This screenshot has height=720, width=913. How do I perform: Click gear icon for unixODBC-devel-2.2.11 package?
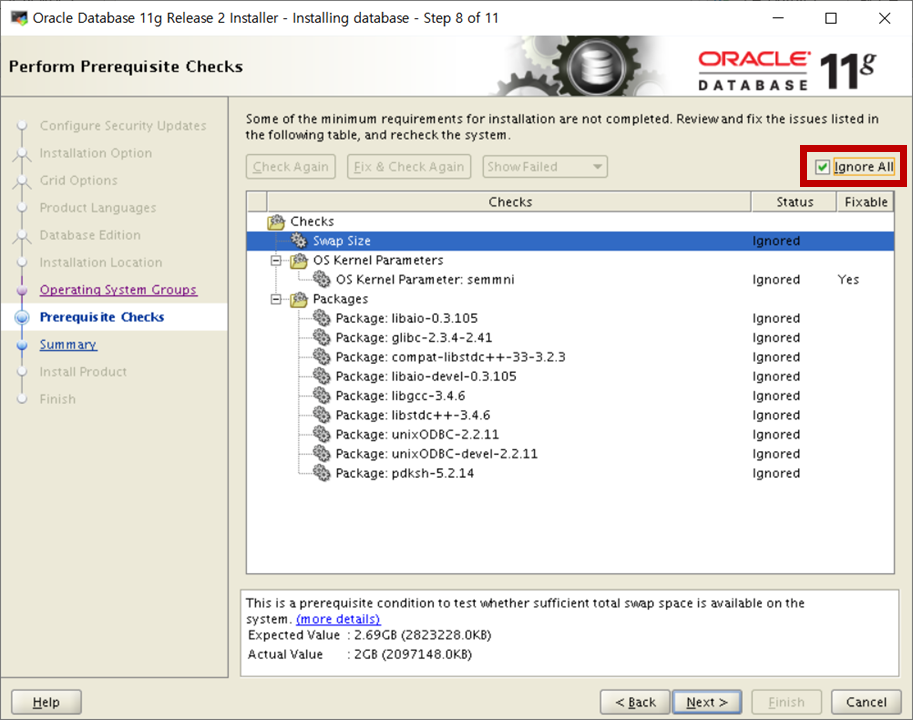[321, 453]
